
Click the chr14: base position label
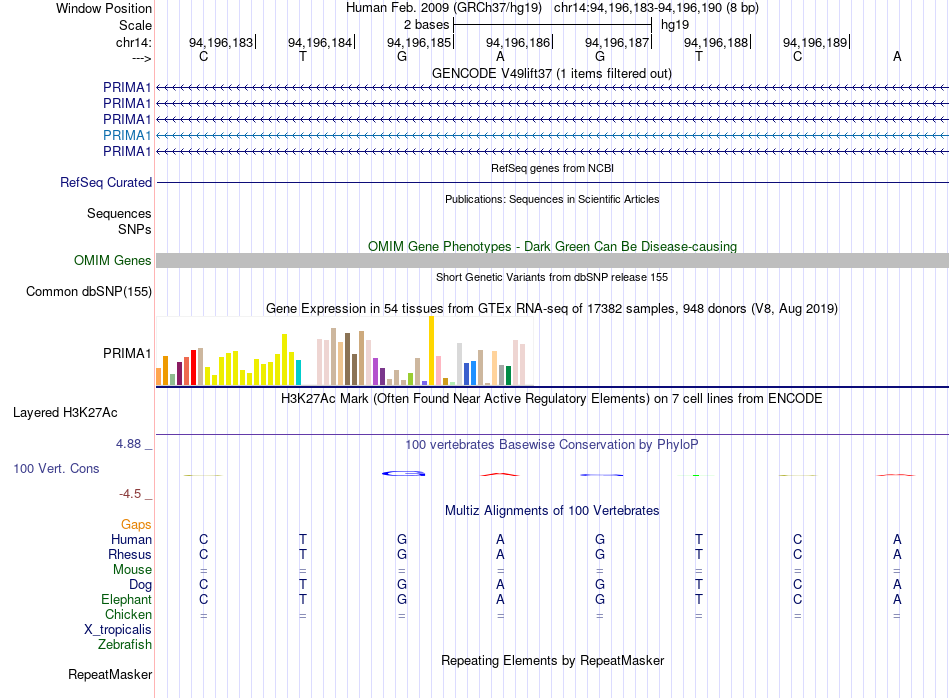pyautogui.click(x=133, y=42)
